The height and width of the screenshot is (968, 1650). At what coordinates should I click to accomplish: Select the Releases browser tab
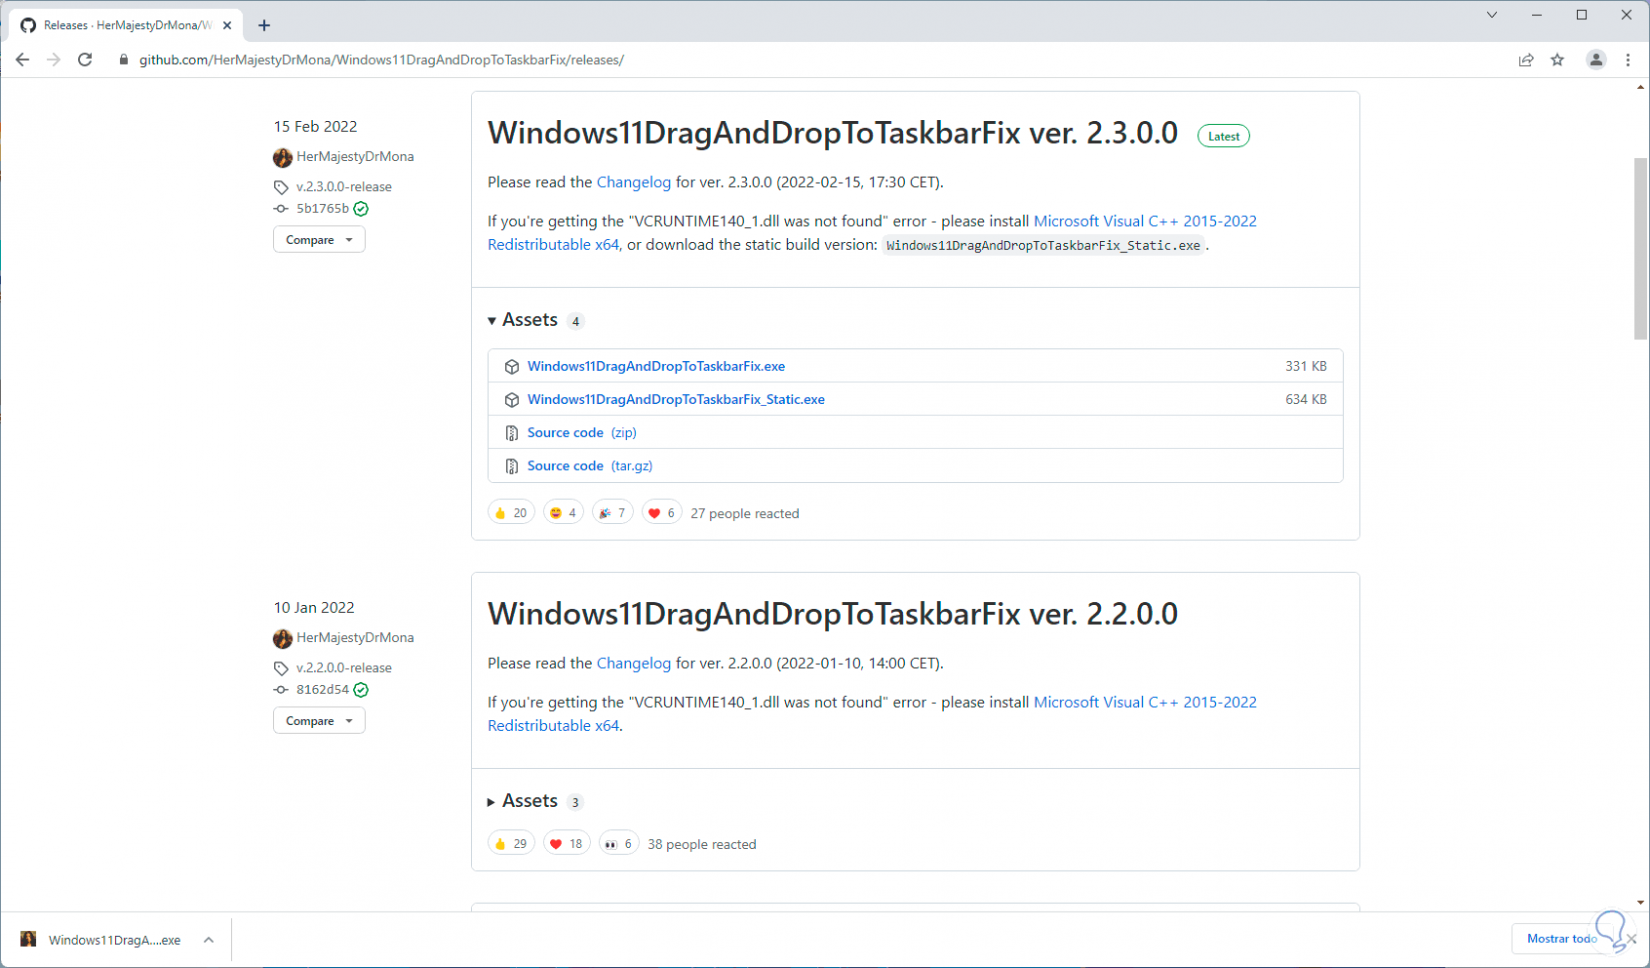[126, 25]
